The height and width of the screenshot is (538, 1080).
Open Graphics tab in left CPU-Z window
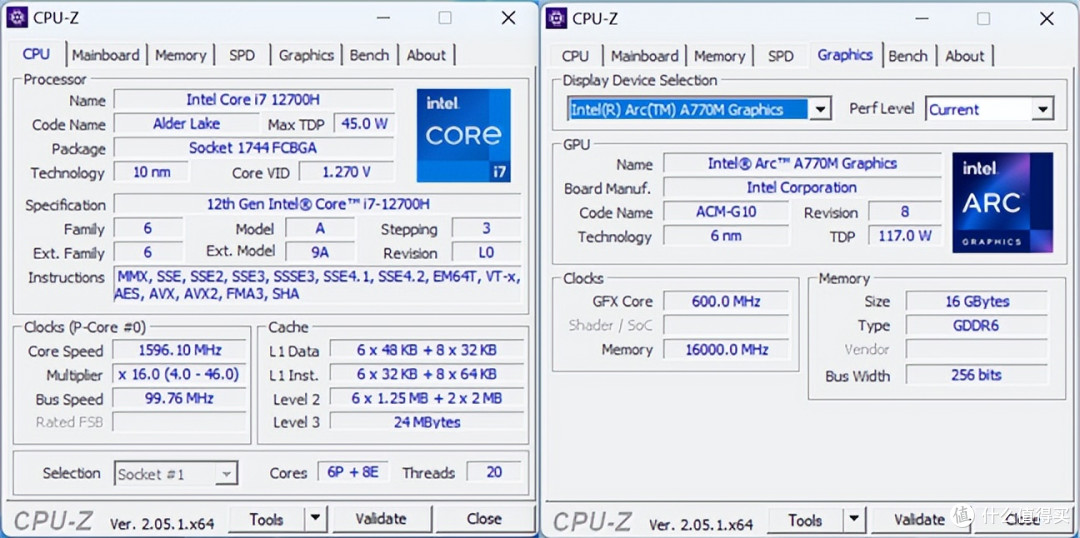tap(306, 55)
